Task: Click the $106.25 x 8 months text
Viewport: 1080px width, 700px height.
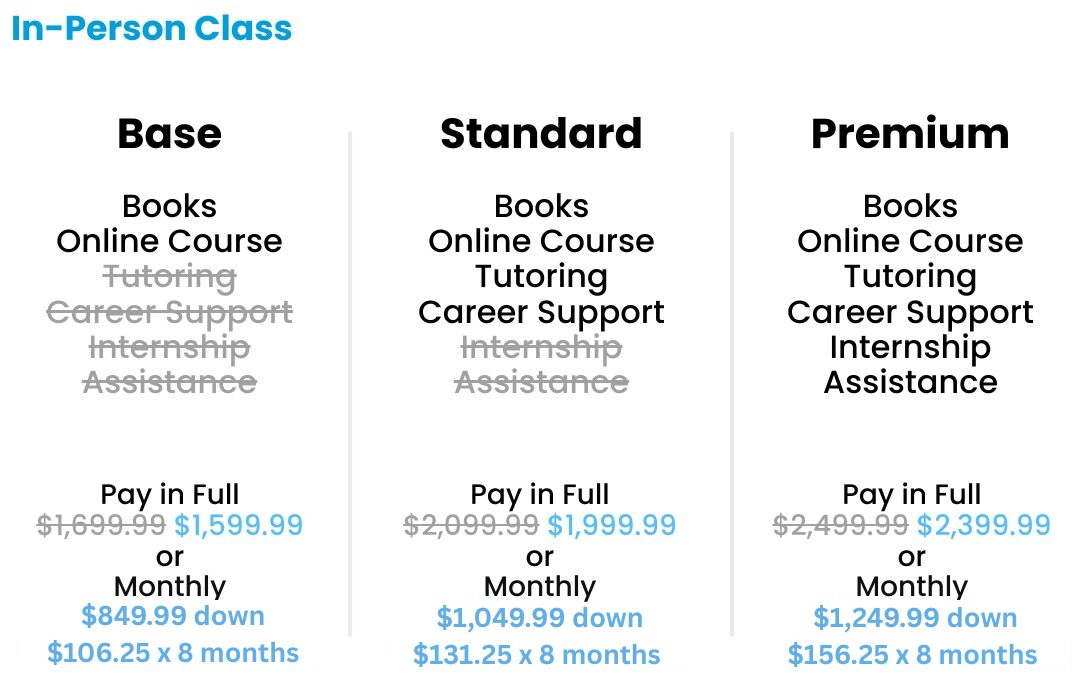Action: coord(173,653)
